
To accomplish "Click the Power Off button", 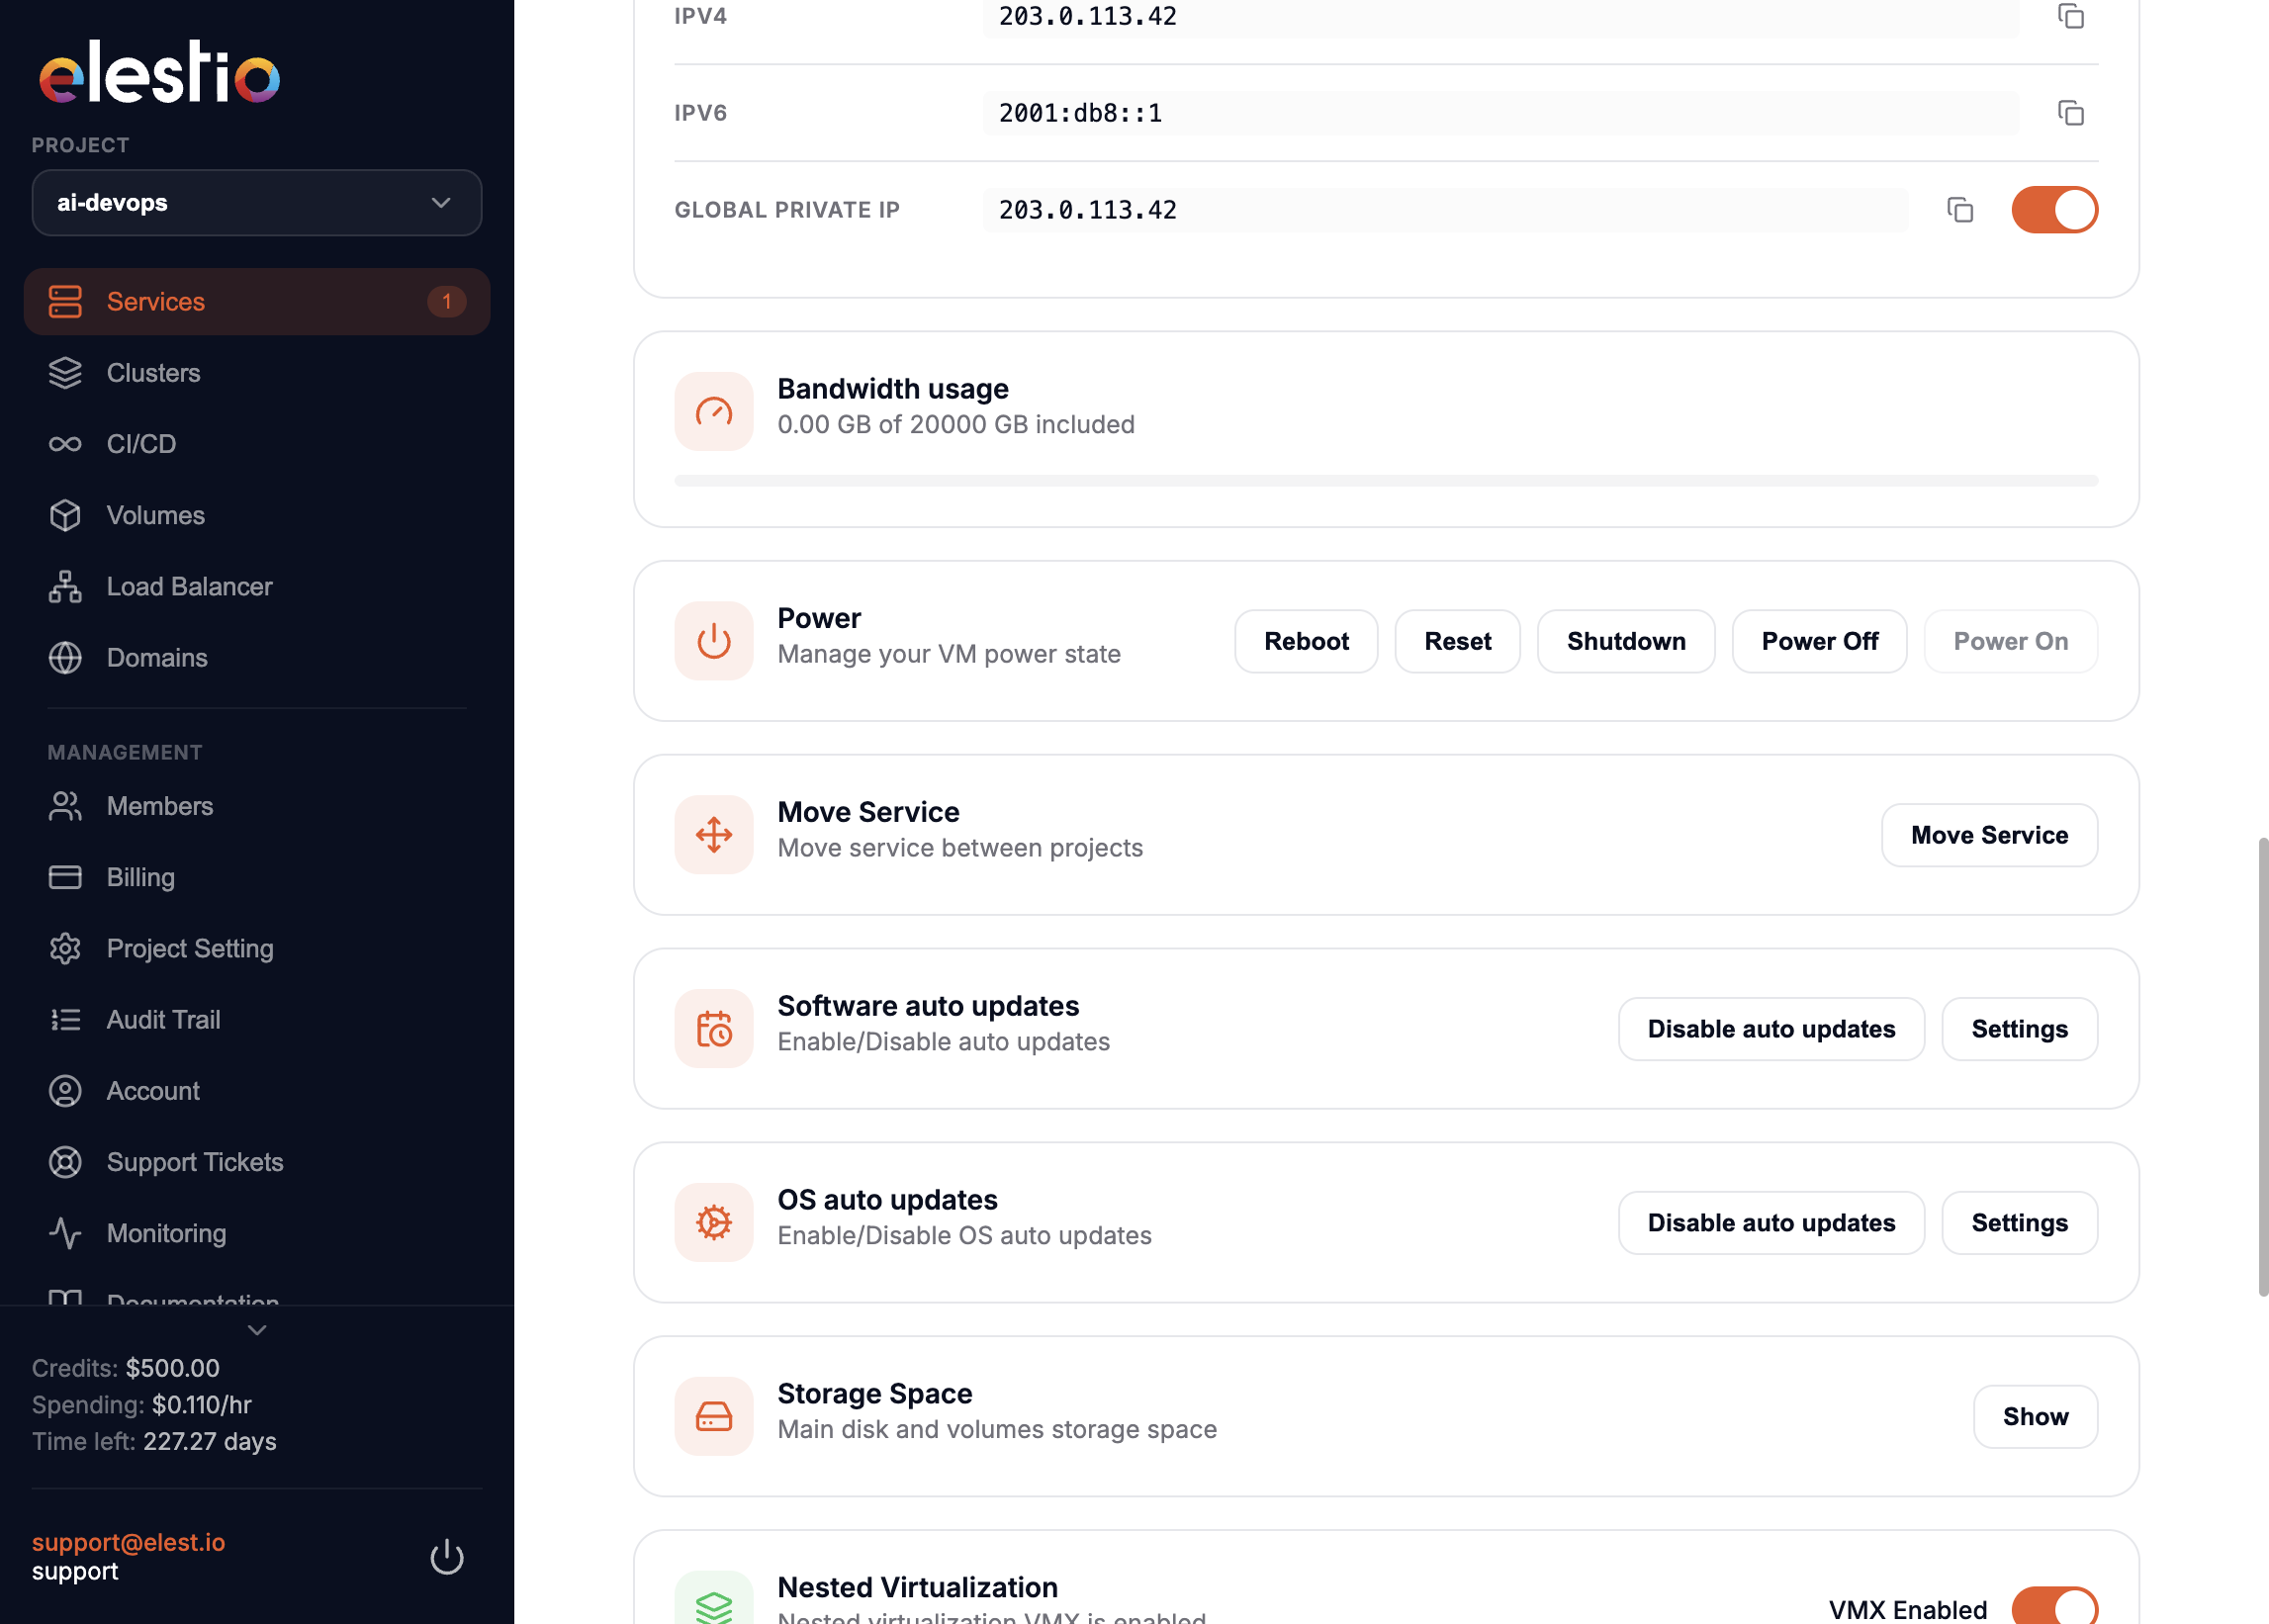I will click(x=1819, y=641).
